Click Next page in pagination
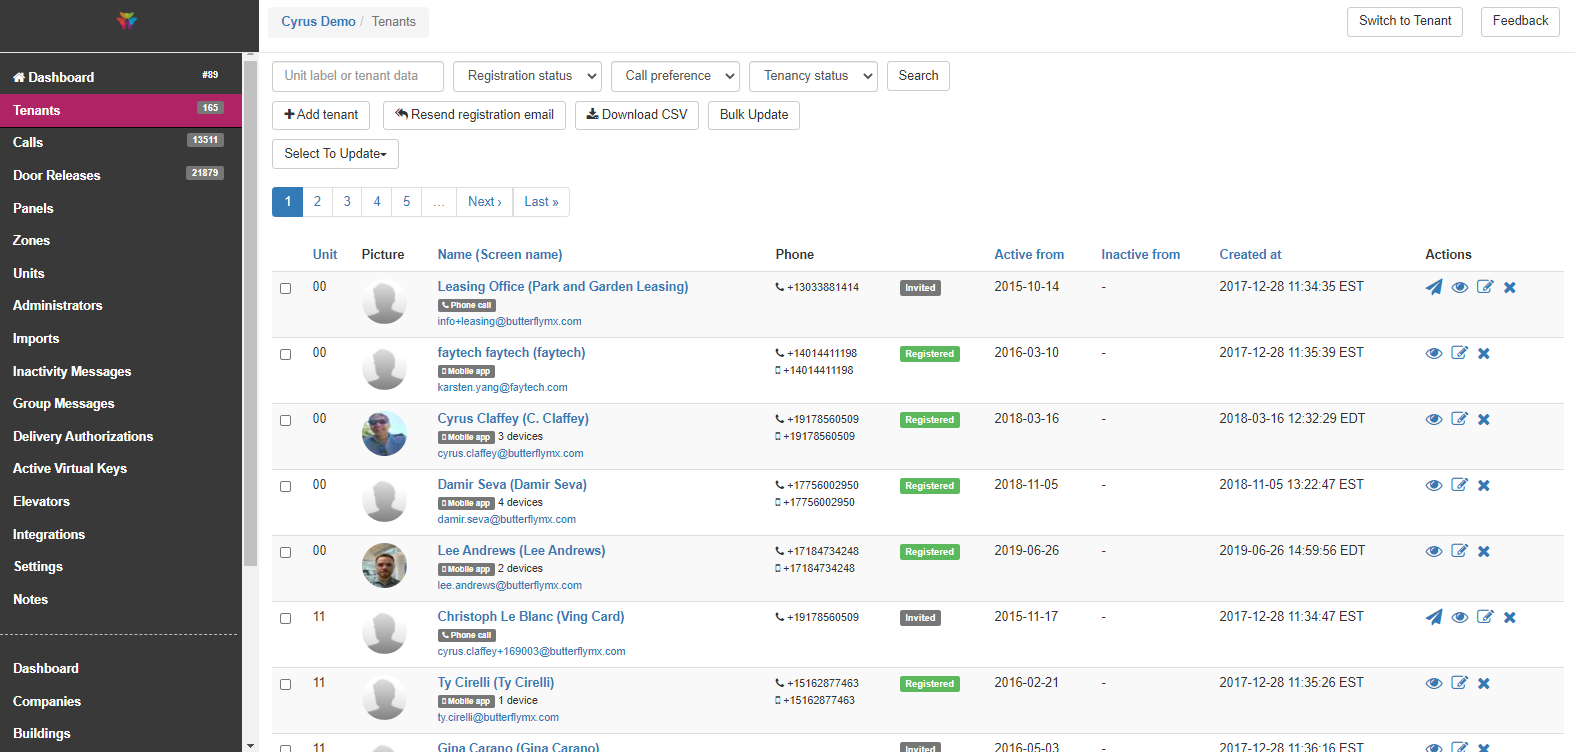The image size is (1575, 752). (x=485, y=202)
